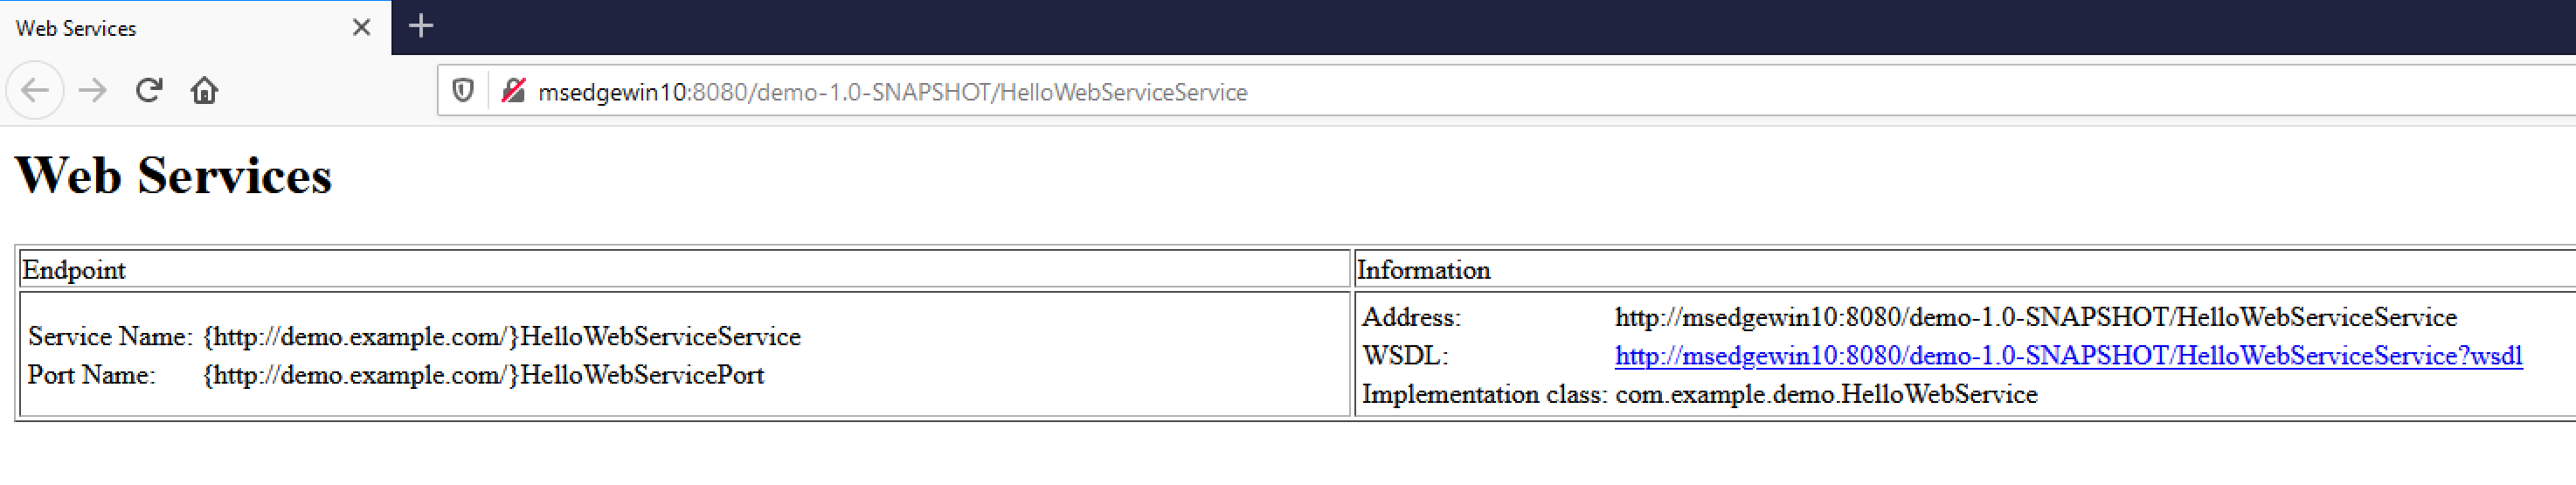This screenshot has width=2576, height=485.
Task: Click the HelloWebServicePort port name value
Action: pyautogui.click(x=484, y=375)
